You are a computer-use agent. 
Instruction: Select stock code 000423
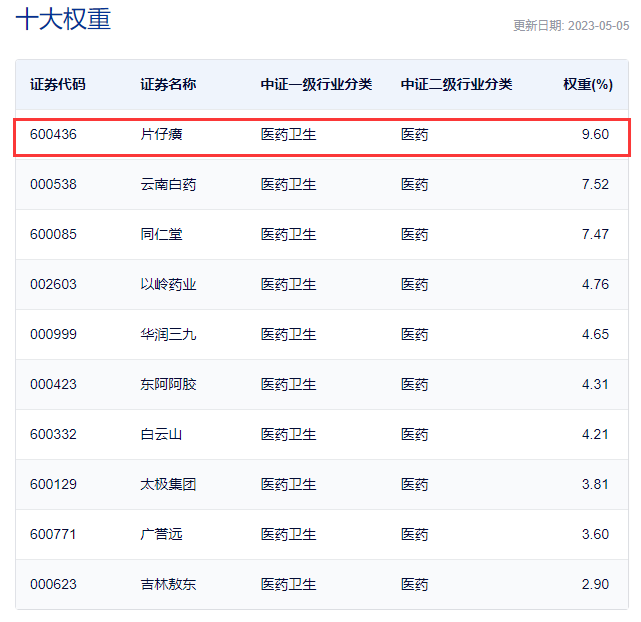(53, 384)
